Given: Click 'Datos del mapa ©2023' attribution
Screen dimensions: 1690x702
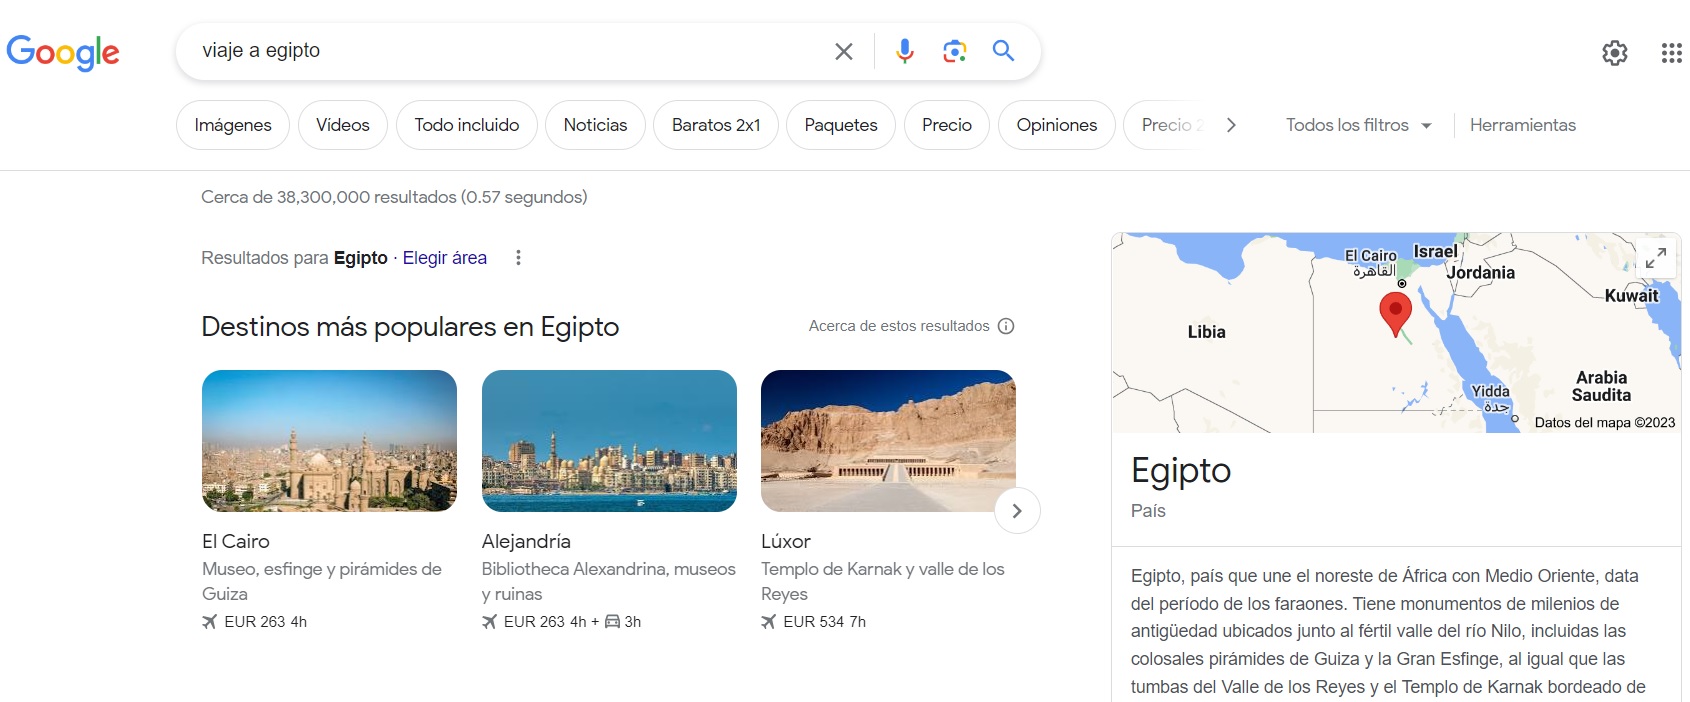Looking at the screenshot, I should click(x=1605, y=422).
